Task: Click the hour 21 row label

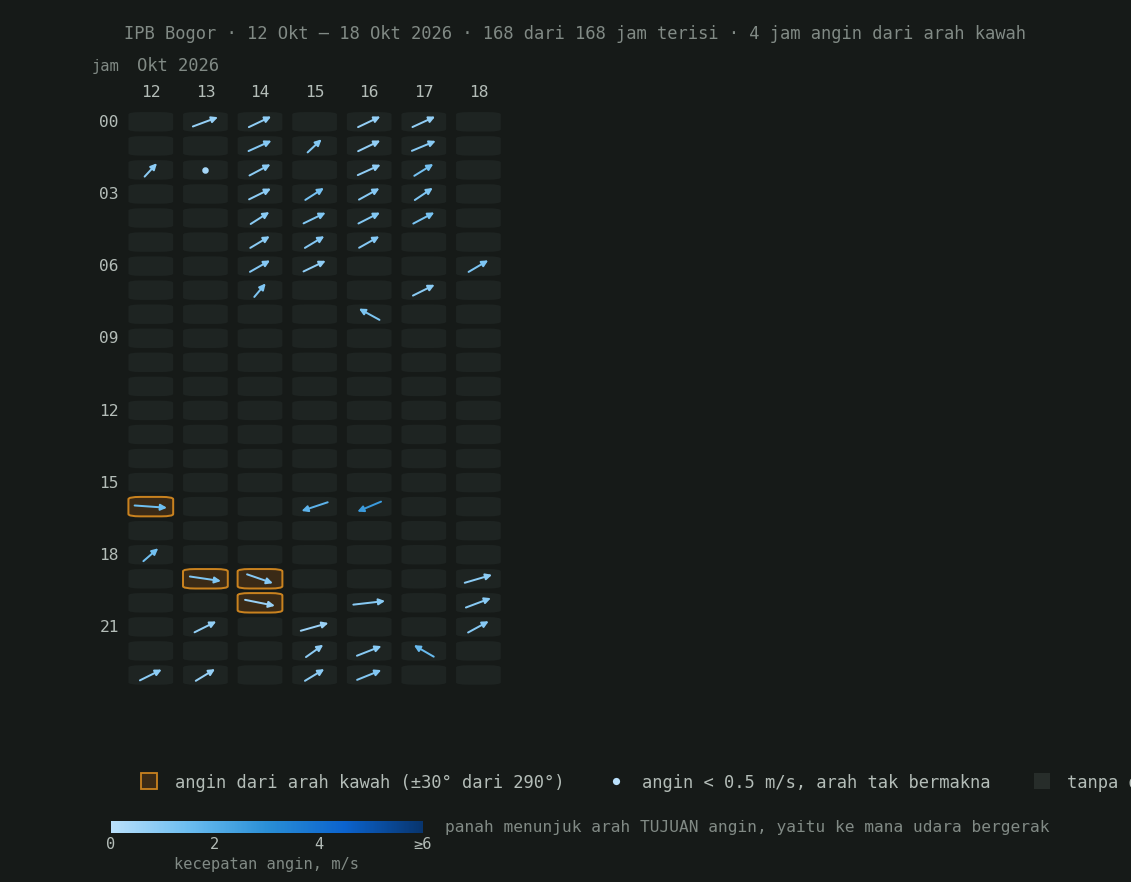Action: pos(109,627)
